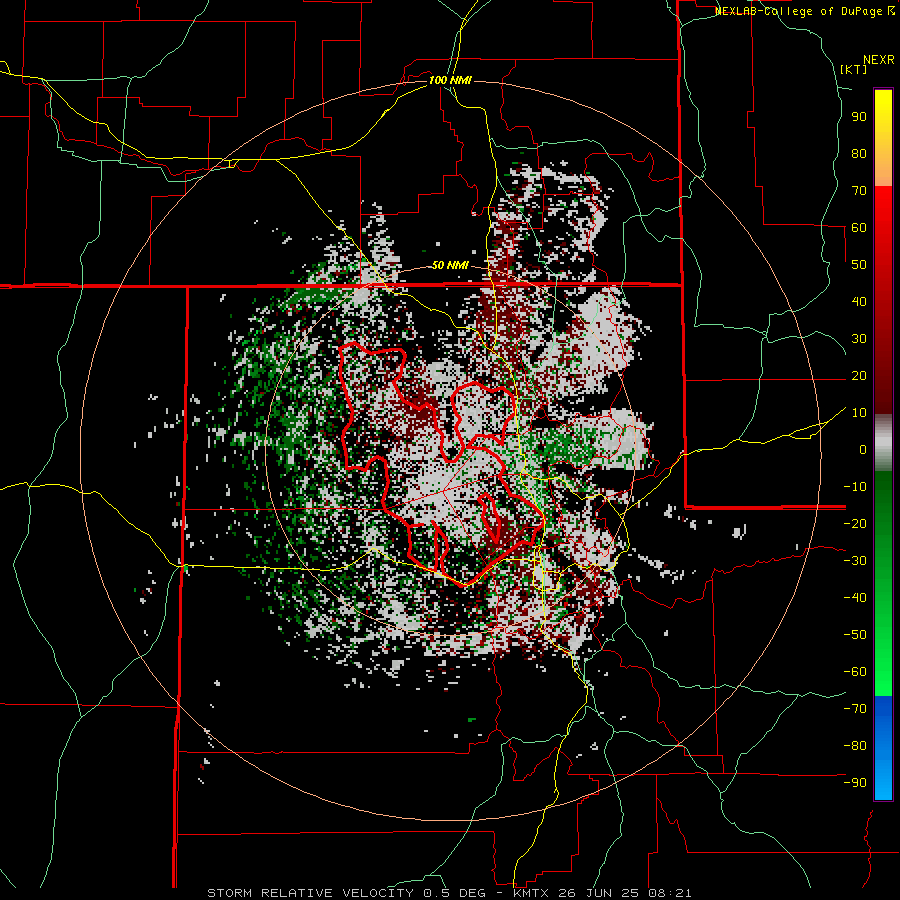The image size is (900, 900).
Task: Select the -80 value on velocity scale
Action: 855,746
